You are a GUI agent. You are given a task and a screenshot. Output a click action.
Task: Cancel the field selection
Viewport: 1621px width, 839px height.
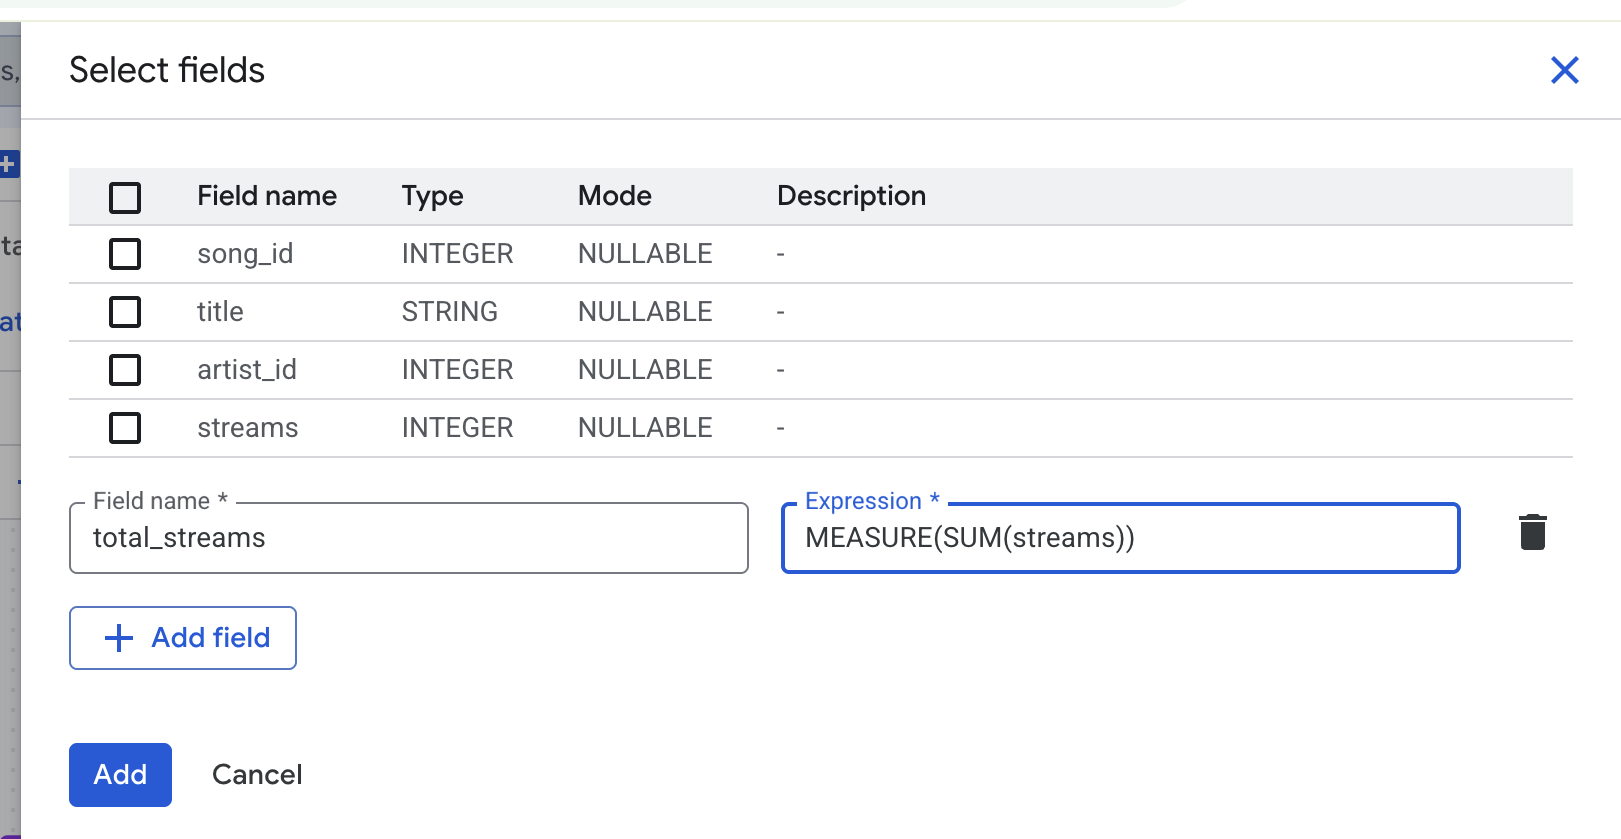(x=257, y=775)
